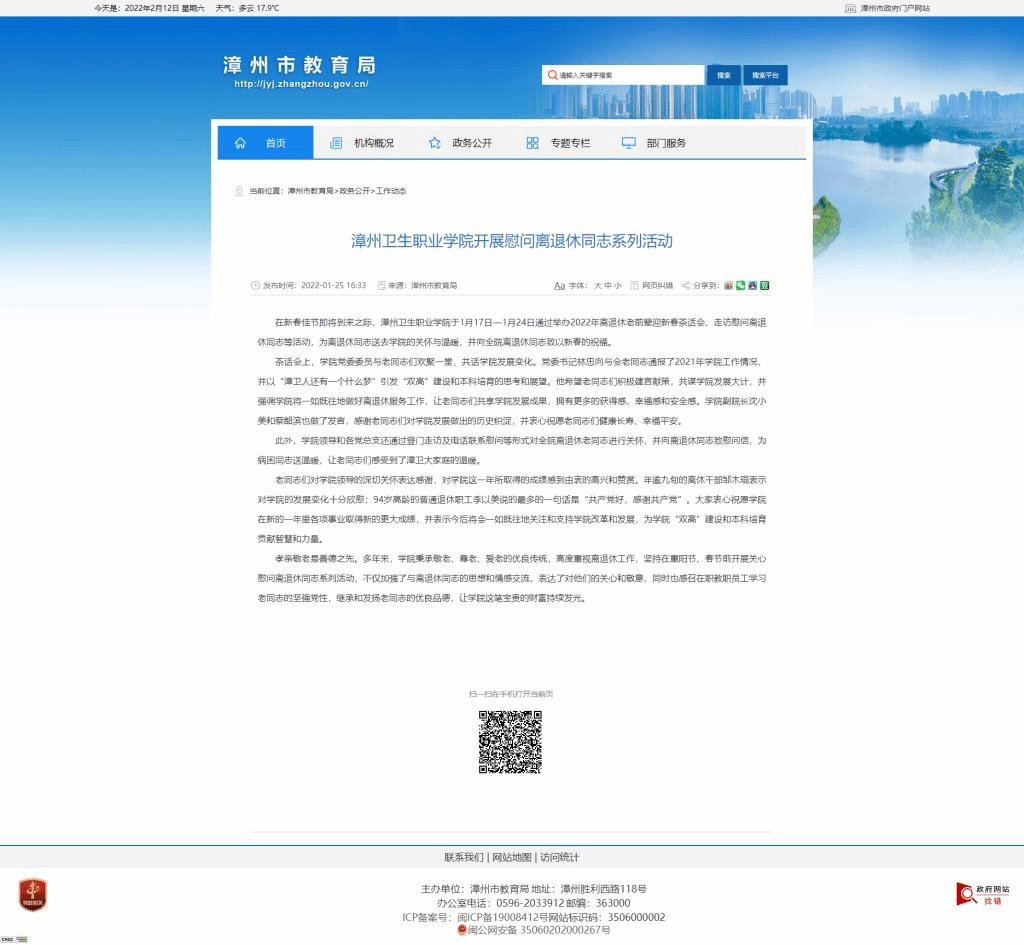Viewport: 1024px width, 945px height.
Task: Open 部门服务 navigation item
Action: point(655,143)
